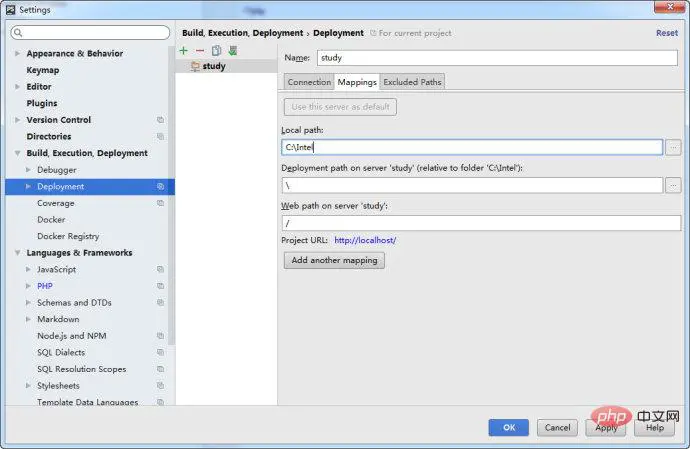Expand the Appearance & Behavior section
This screenshot has height=449, width=690.
pyautogui.click(x=17, y=54)
